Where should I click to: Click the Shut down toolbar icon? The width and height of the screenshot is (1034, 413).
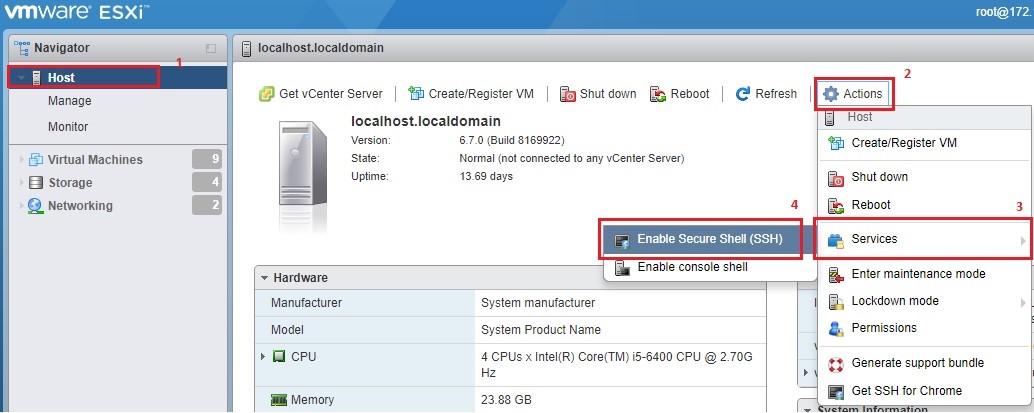pos(567,94)
